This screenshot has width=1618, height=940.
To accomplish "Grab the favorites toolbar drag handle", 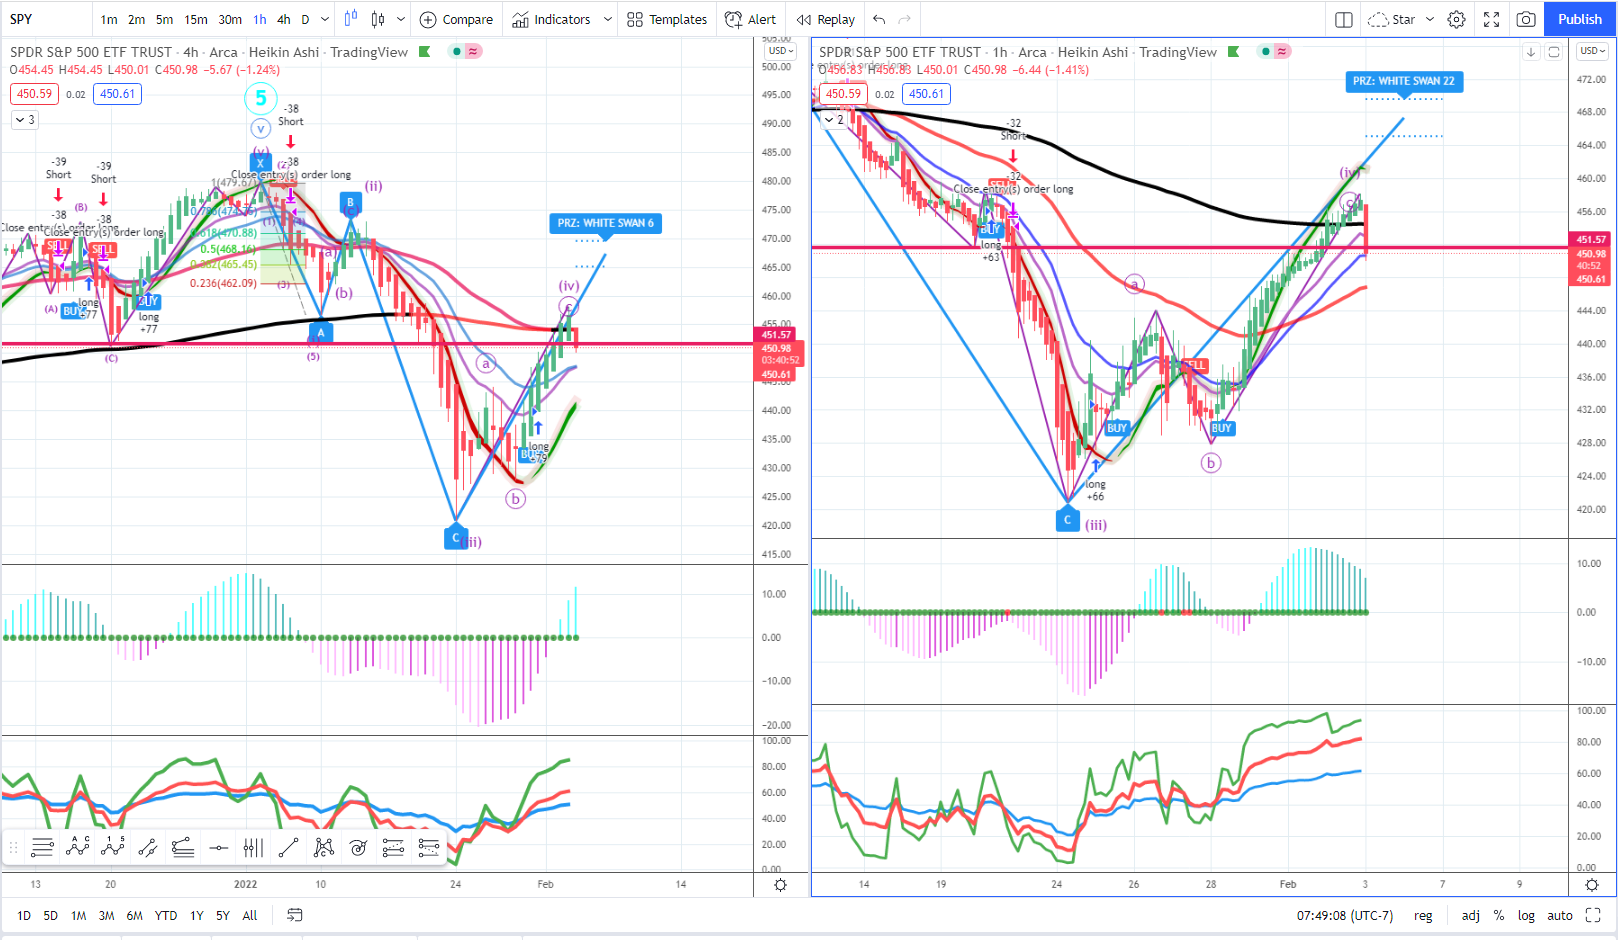I will [x=14, y=848].
